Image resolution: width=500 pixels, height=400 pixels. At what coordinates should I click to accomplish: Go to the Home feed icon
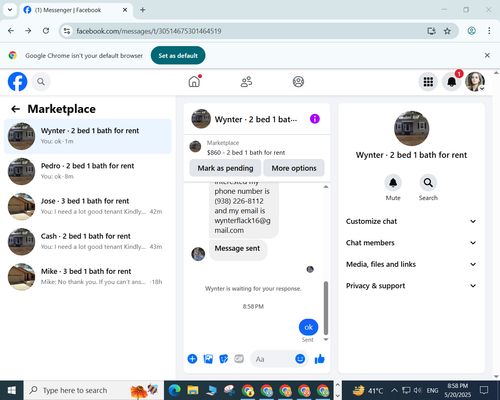click(194, 81)
